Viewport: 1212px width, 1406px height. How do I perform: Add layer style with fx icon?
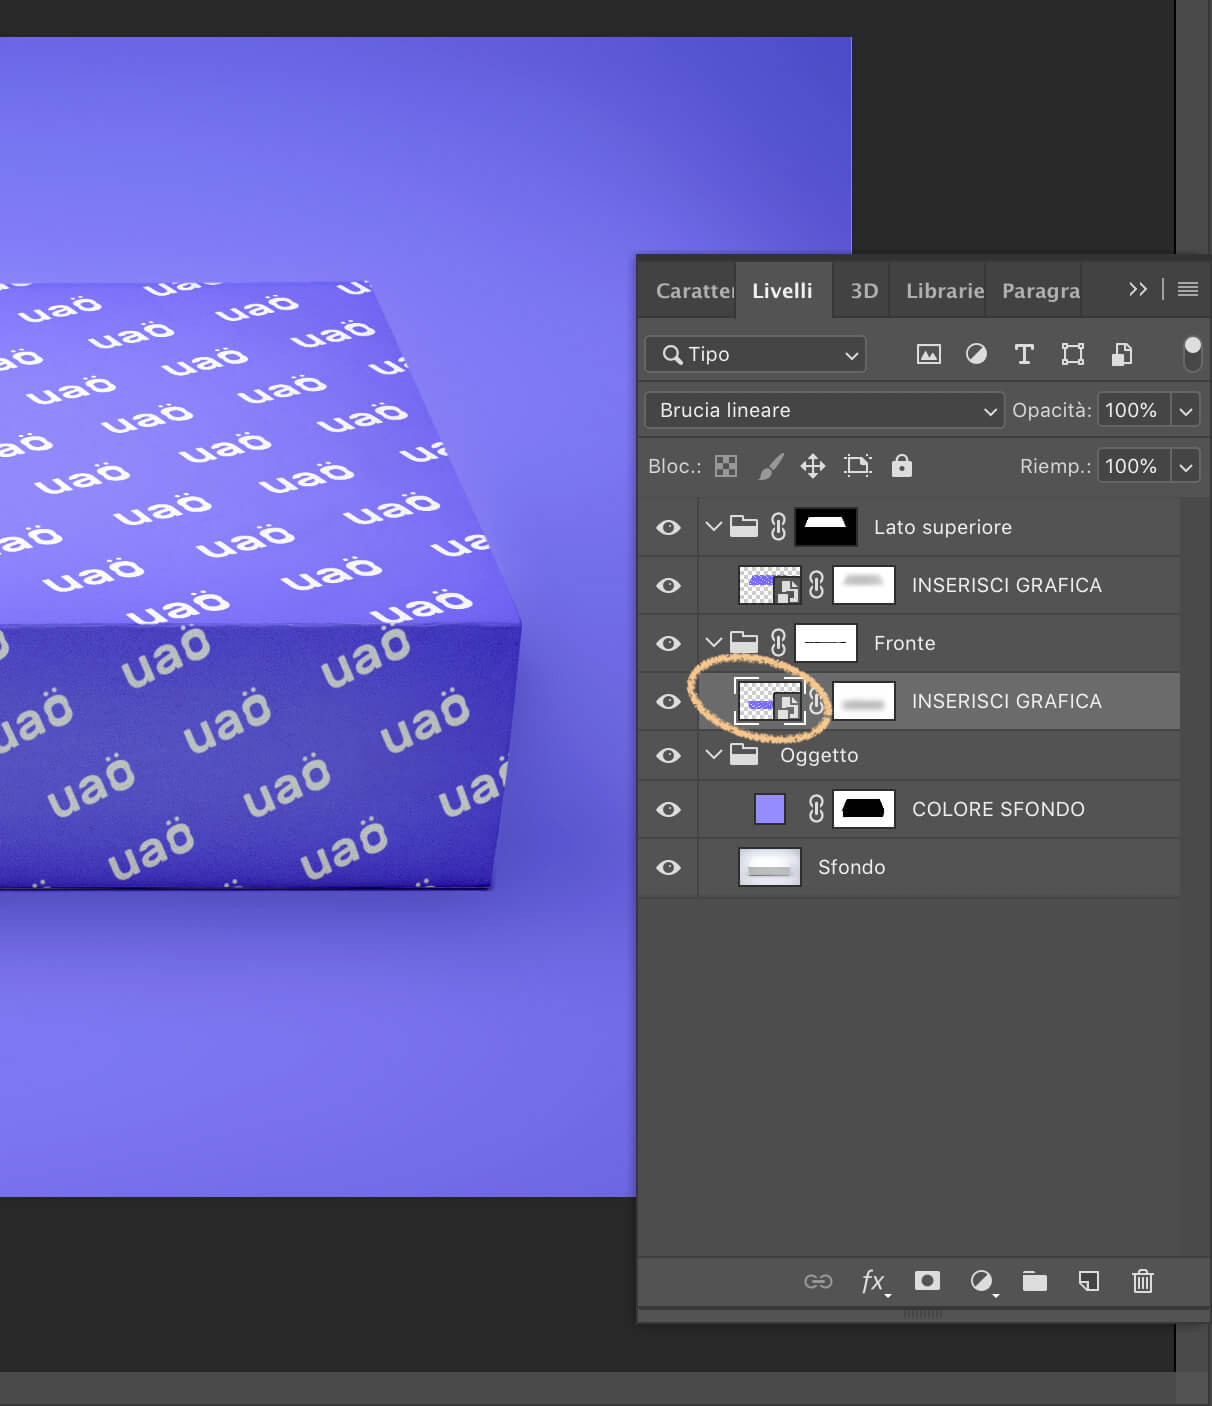pos(873,1281)
